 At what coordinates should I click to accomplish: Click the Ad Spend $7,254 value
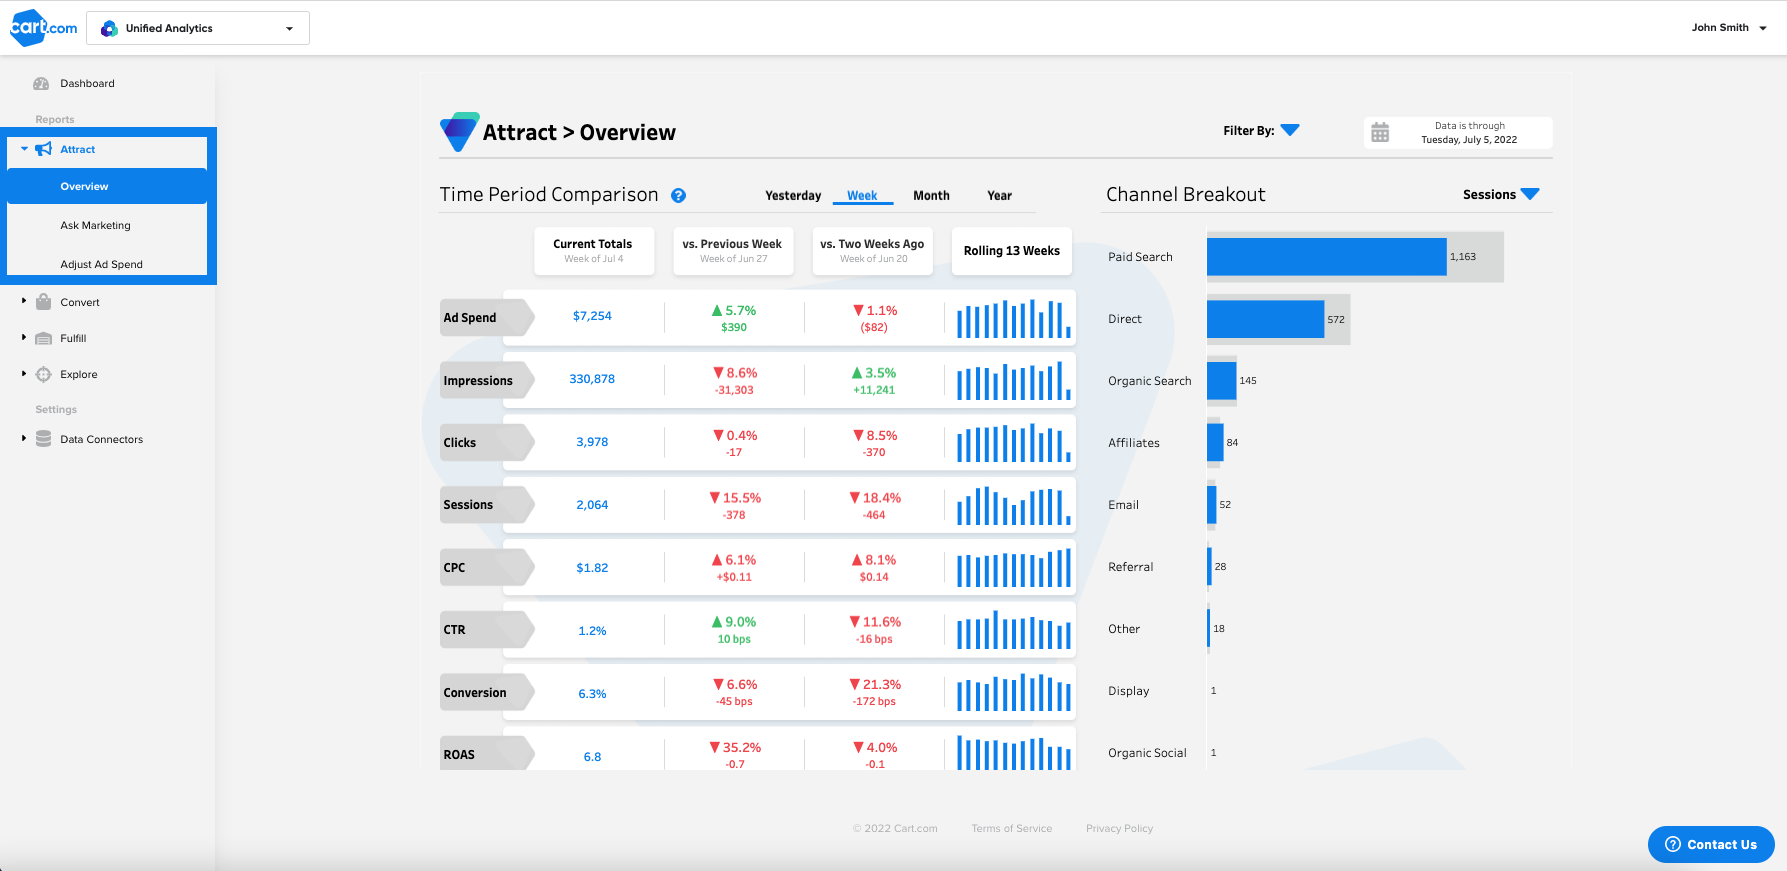pyautogui.click(x=592, y=316)
